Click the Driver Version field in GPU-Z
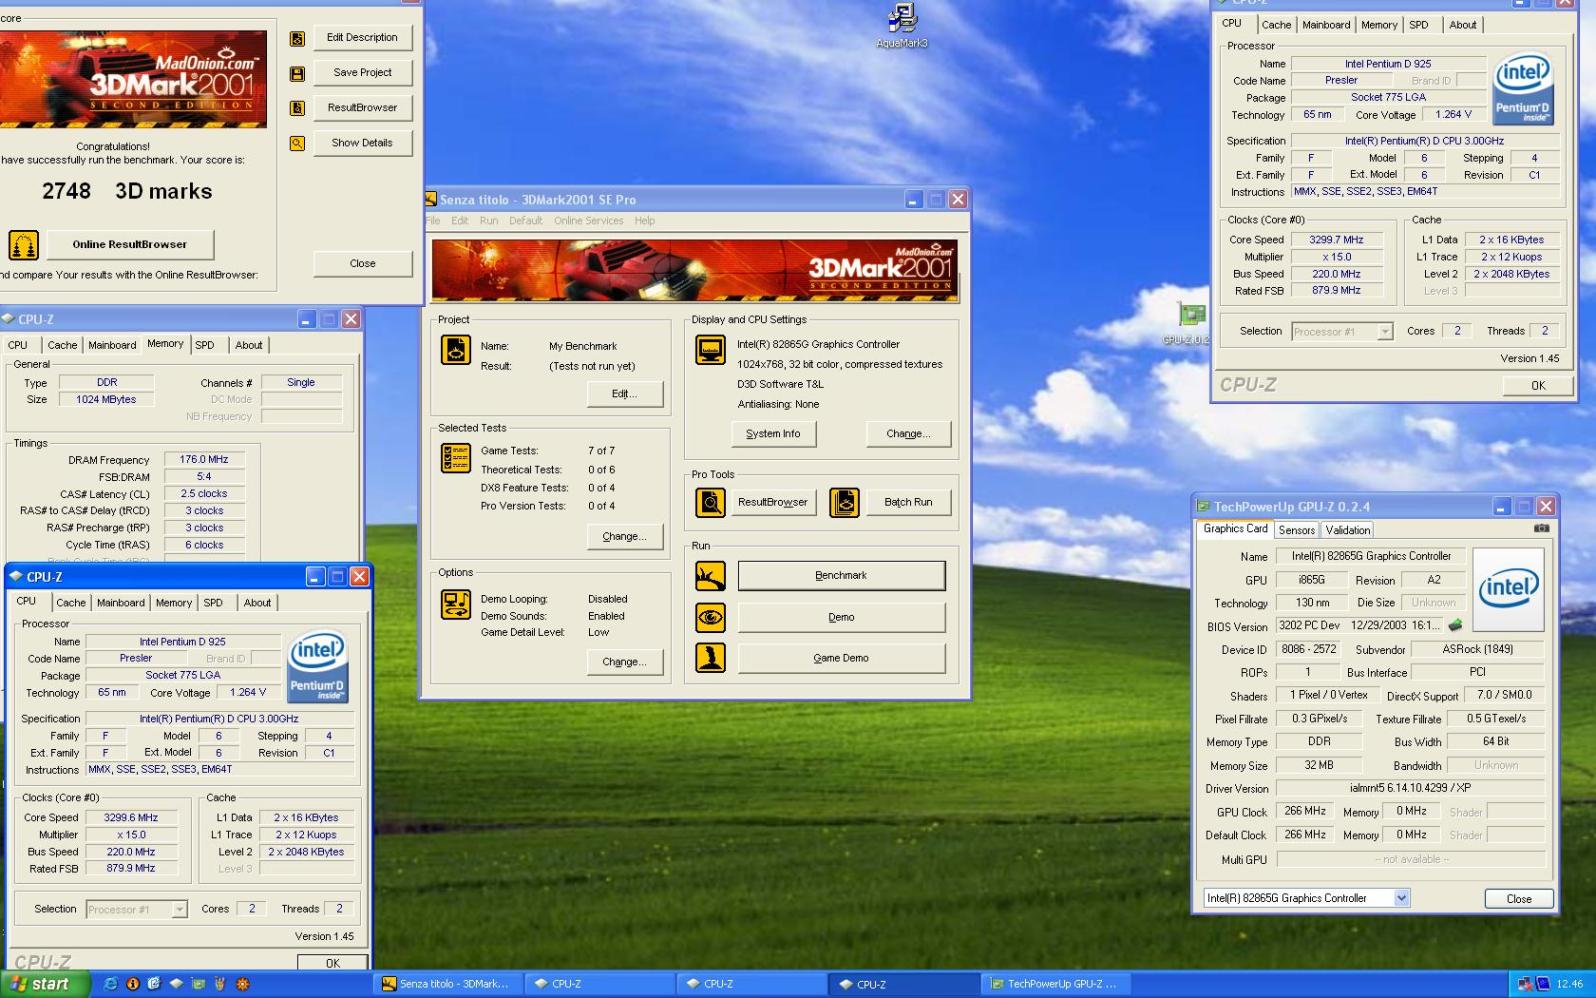The width and height of the screenshot is (1596, 998). click(1410, 788)
